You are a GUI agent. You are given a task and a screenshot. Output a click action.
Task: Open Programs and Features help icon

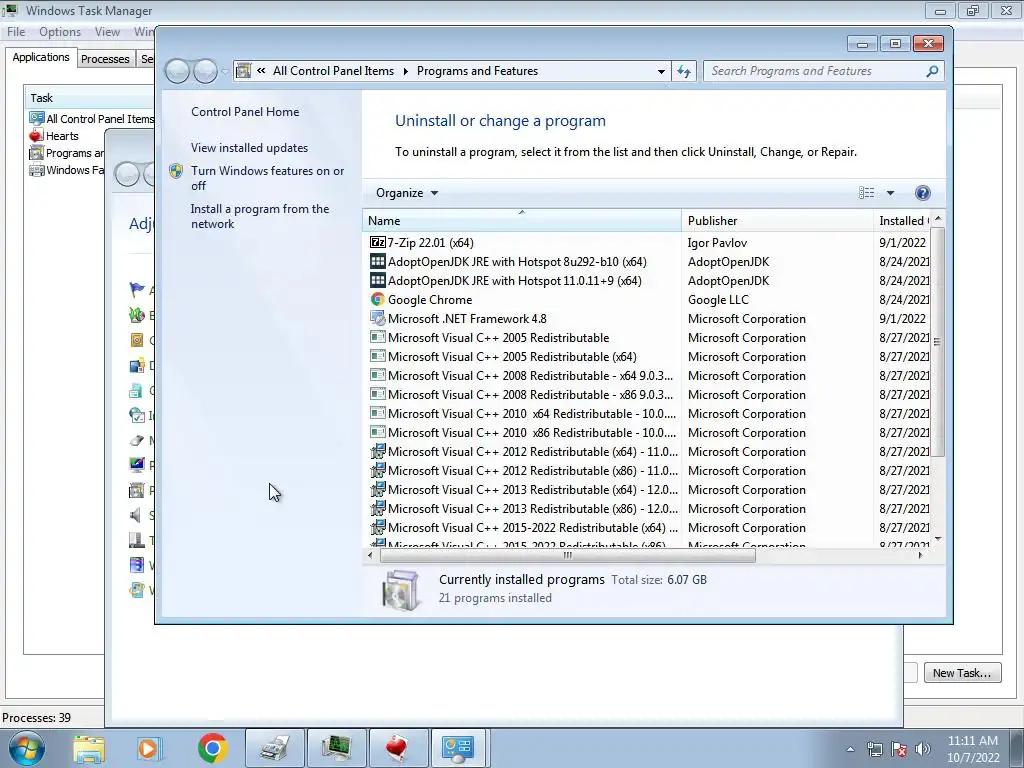click(922, 193)
